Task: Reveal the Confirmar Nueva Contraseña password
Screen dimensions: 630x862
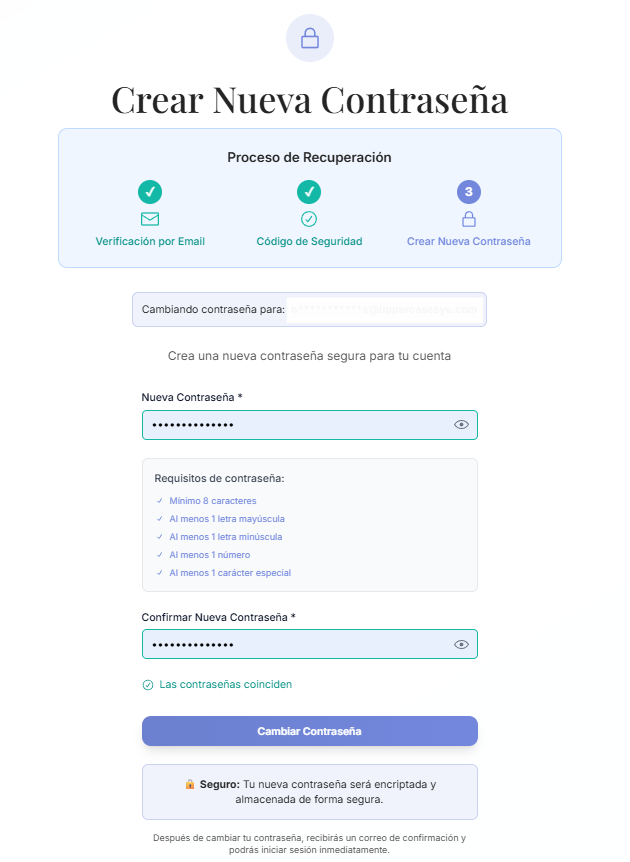Action: 461,645
